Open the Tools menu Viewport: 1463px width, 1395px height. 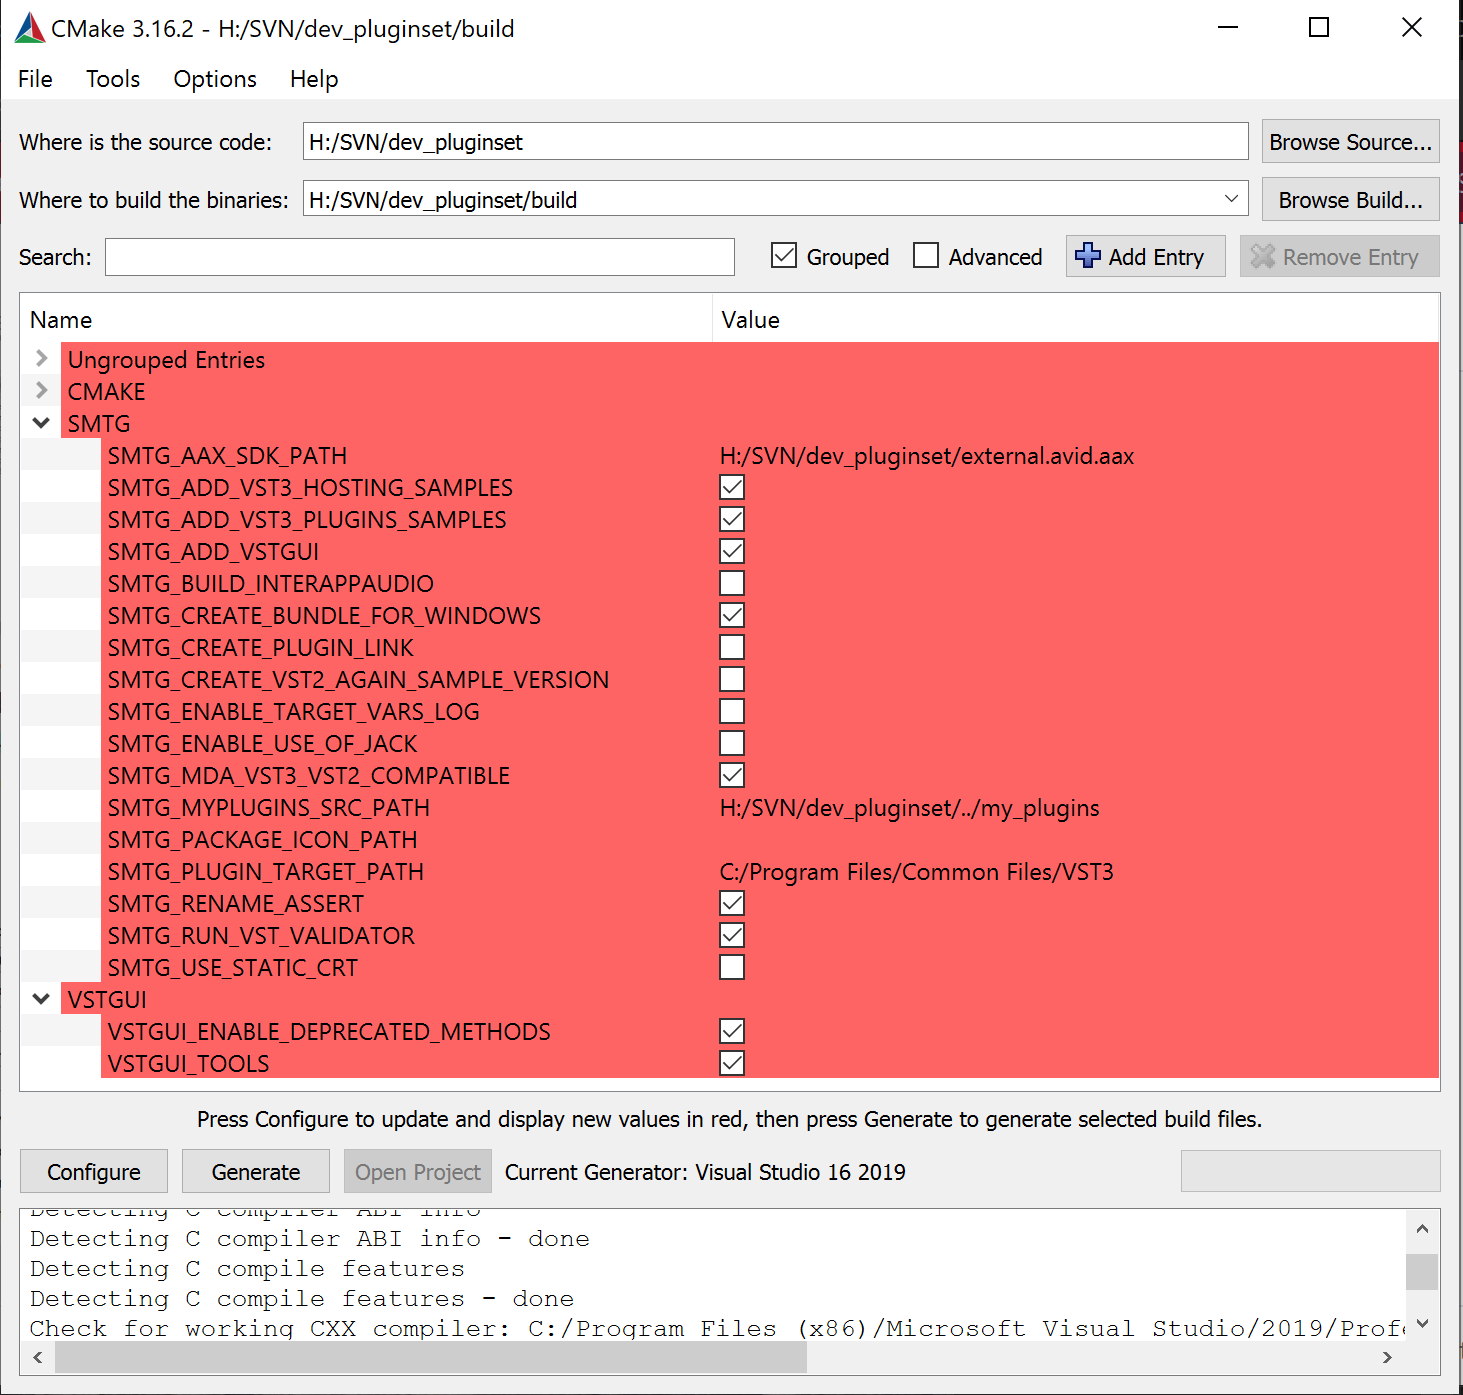click(113, 79)
